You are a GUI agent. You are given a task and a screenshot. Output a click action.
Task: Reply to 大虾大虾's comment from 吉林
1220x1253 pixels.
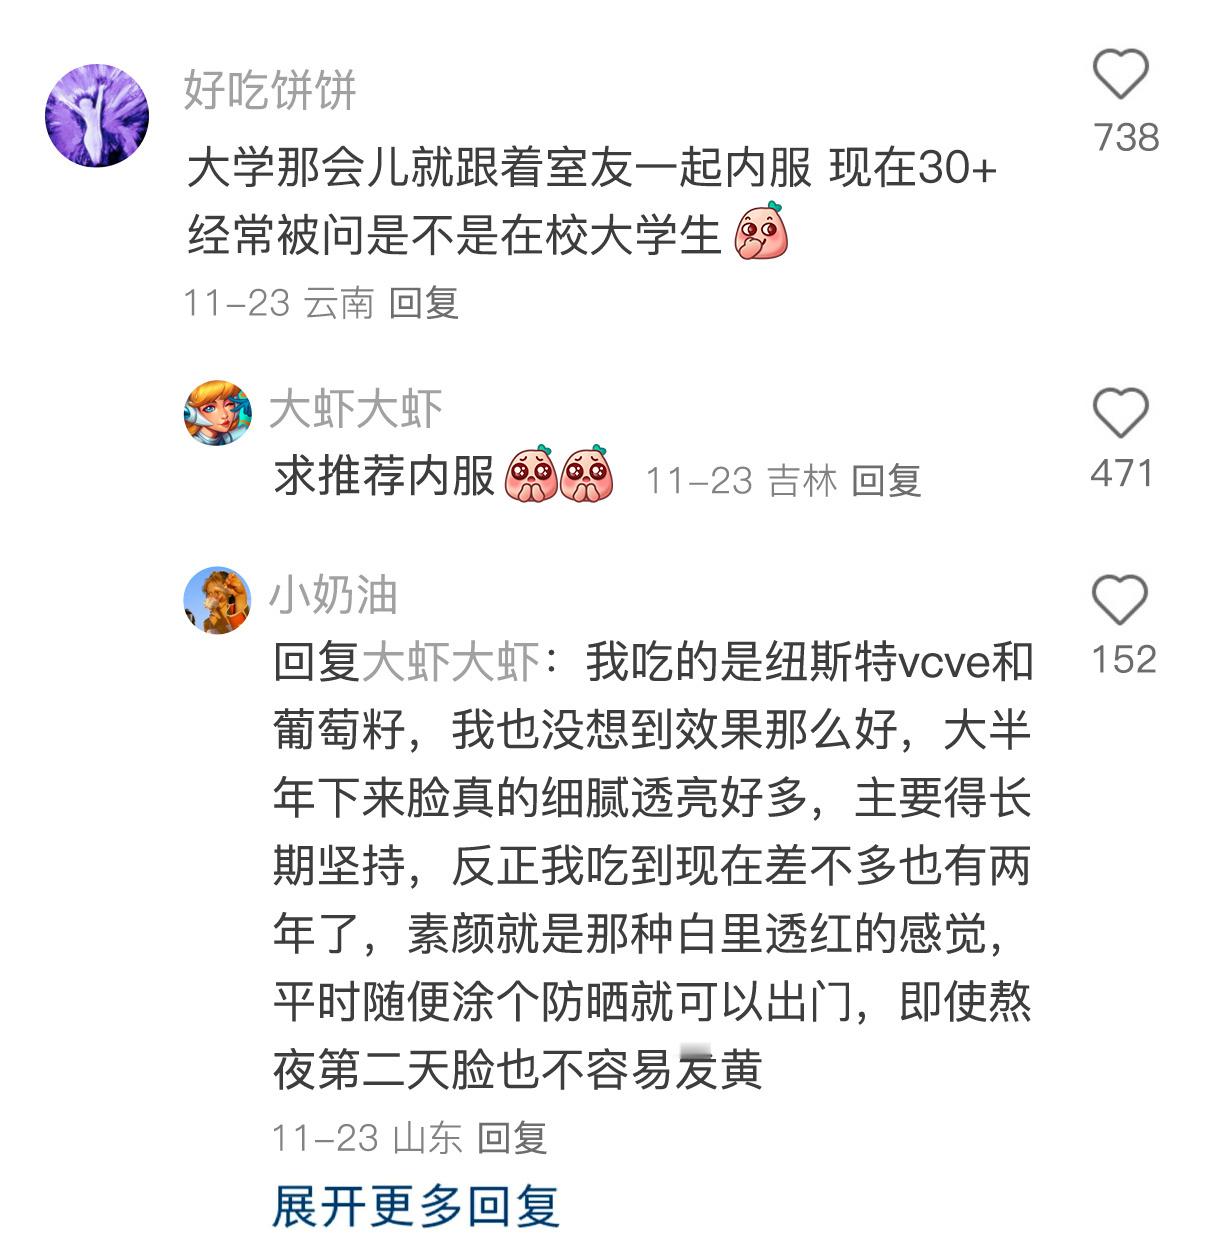pyautogui.click(x=886, y=481)
